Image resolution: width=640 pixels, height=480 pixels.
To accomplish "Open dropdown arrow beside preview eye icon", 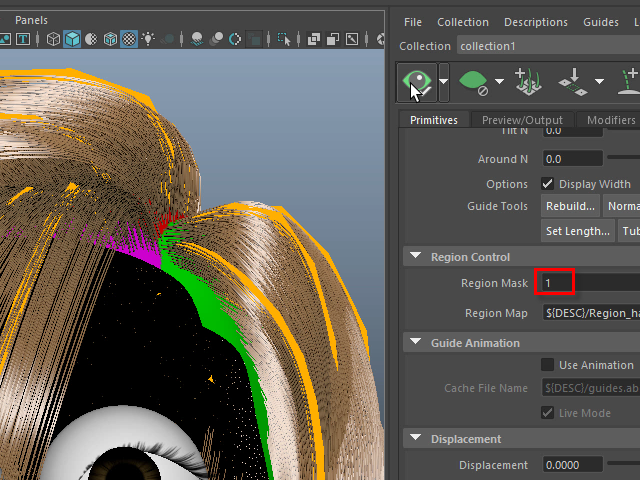I will pos(443,81).
